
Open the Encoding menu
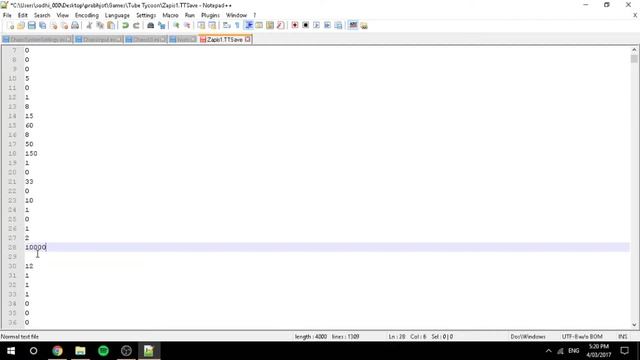pyautogui.click(x=87, y=15)
